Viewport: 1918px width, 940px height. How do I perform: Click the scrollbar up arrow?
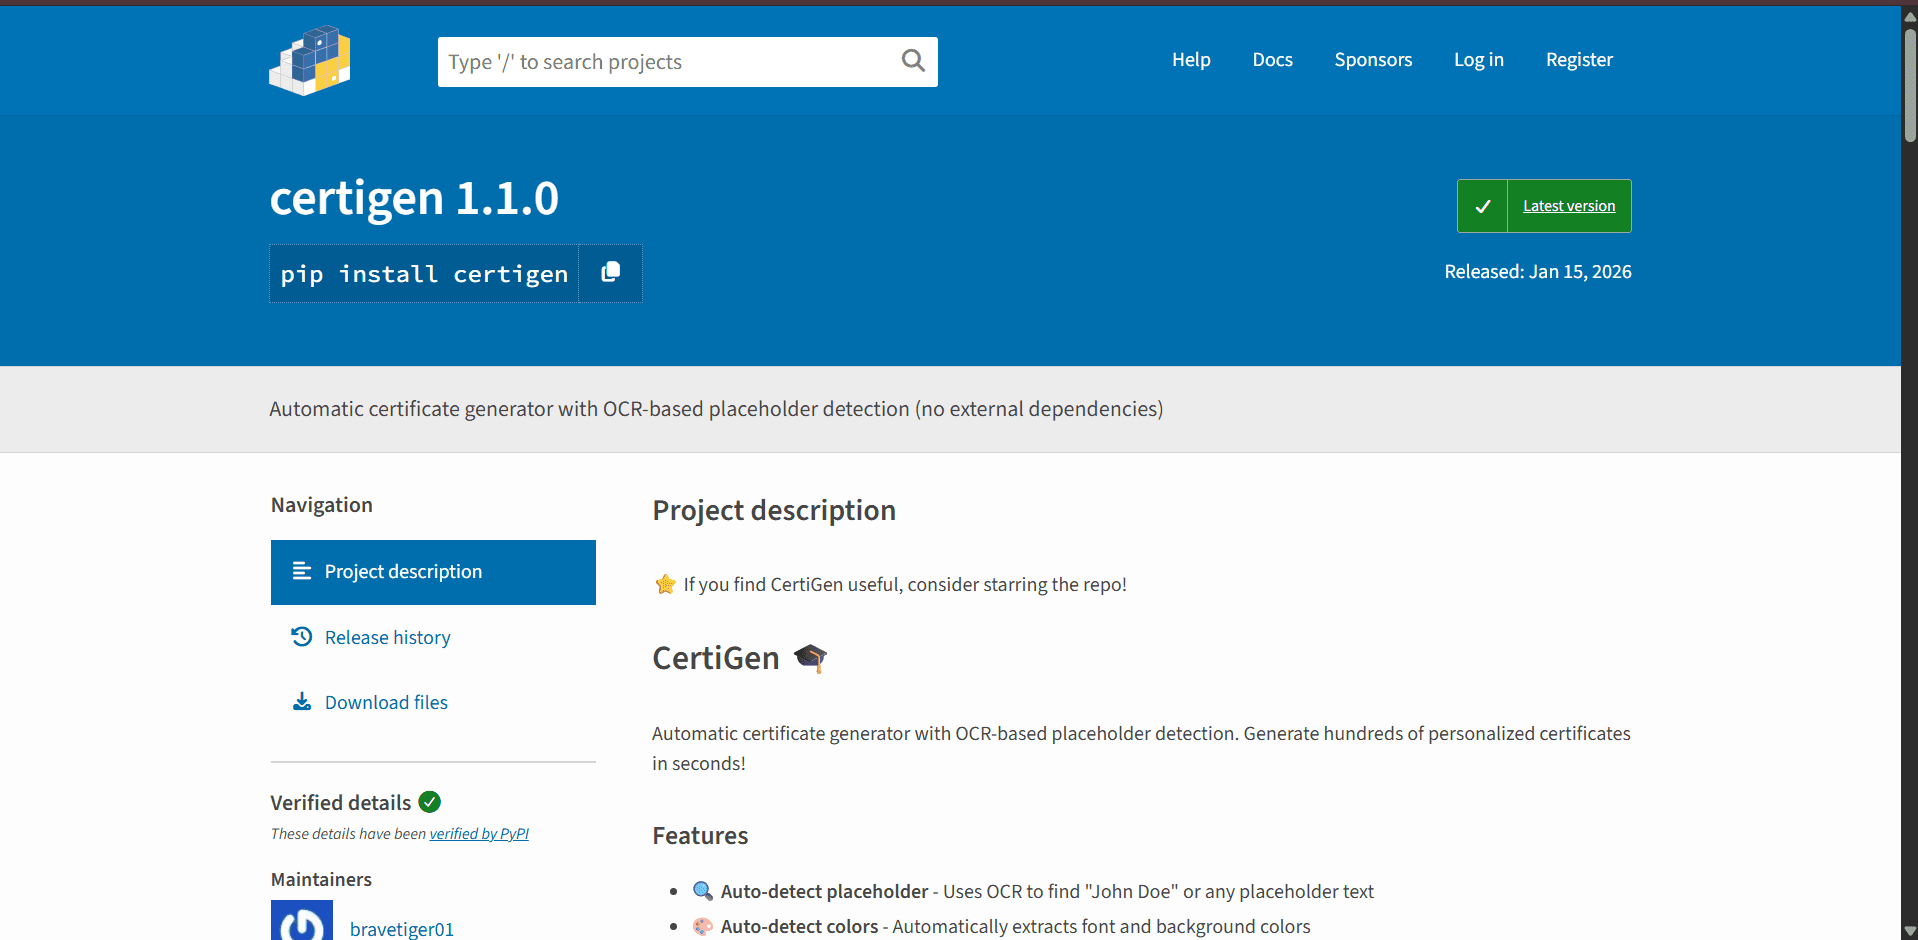tap(1910, 15)
